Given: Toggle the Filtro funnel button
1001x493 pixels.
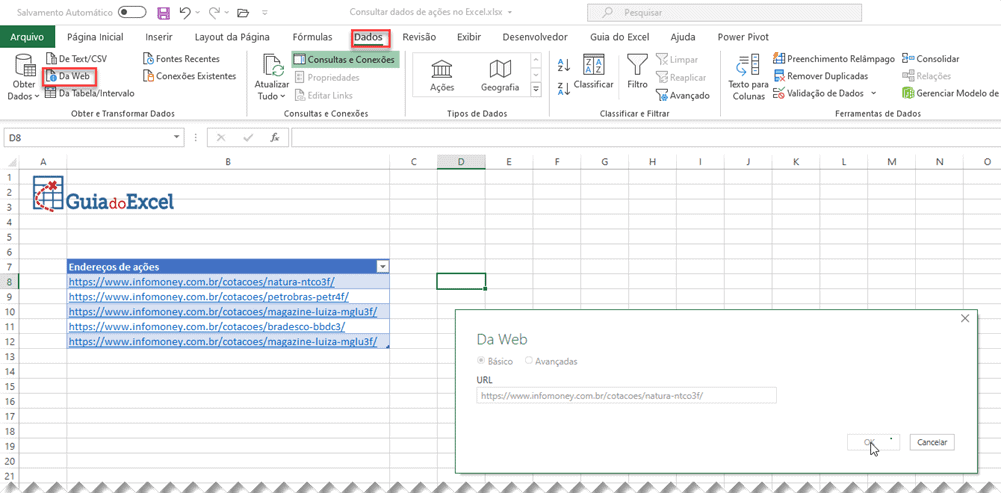Looking at the screenshot, I should tap(637, 72).
